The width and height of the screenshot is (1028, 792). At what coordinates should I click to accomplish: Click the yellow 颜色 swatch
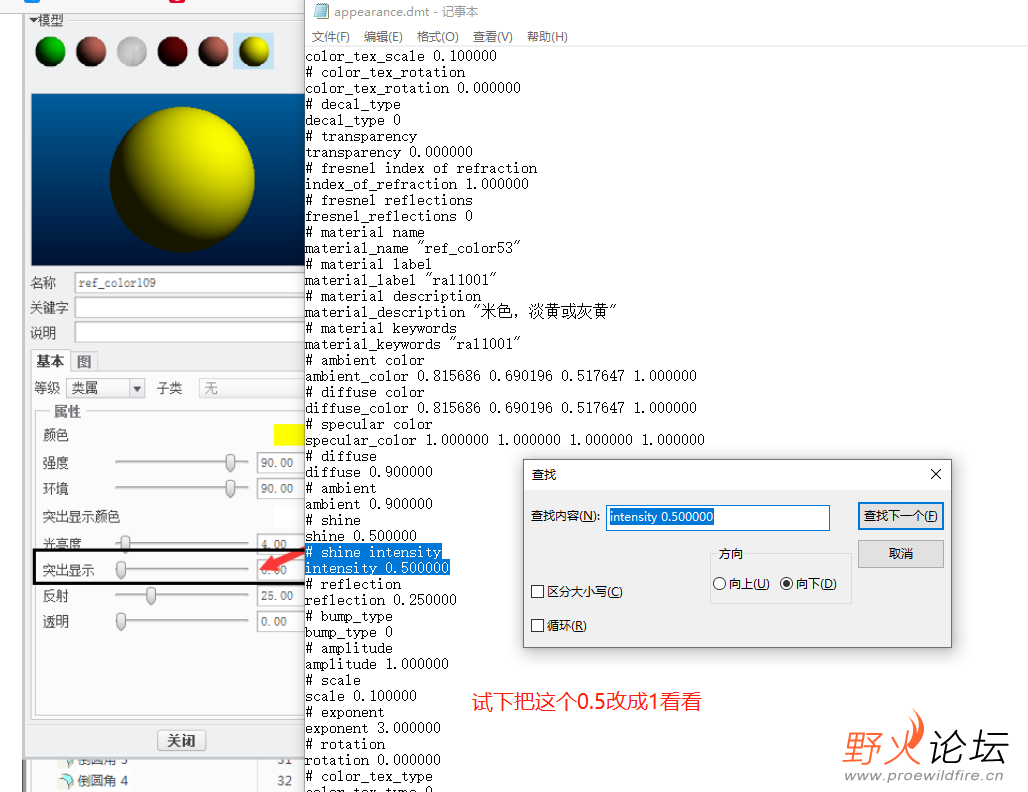coord(288,435)
